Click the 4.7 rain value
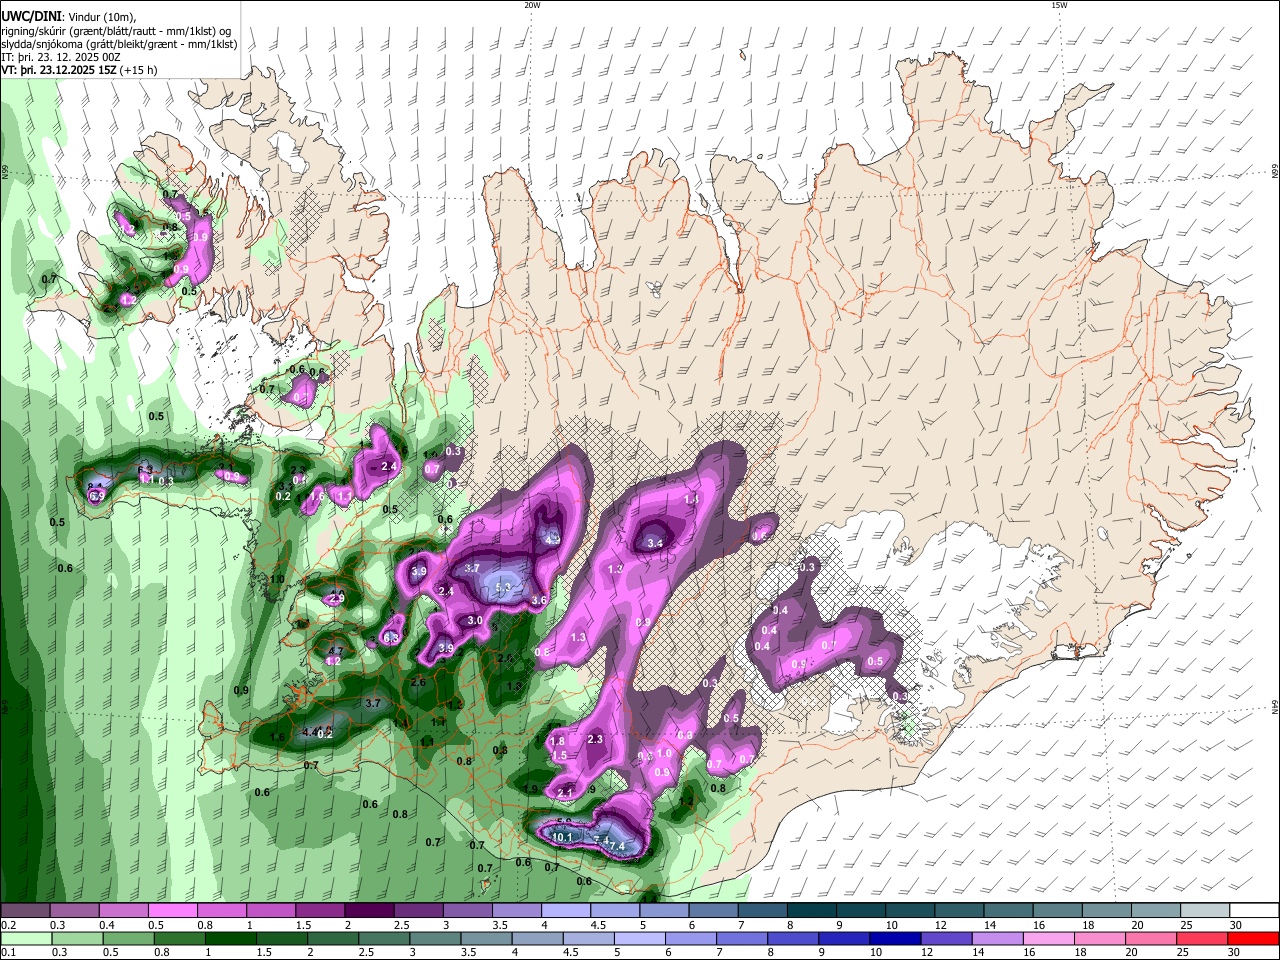The image size is (1280, 960). [336, 651]
